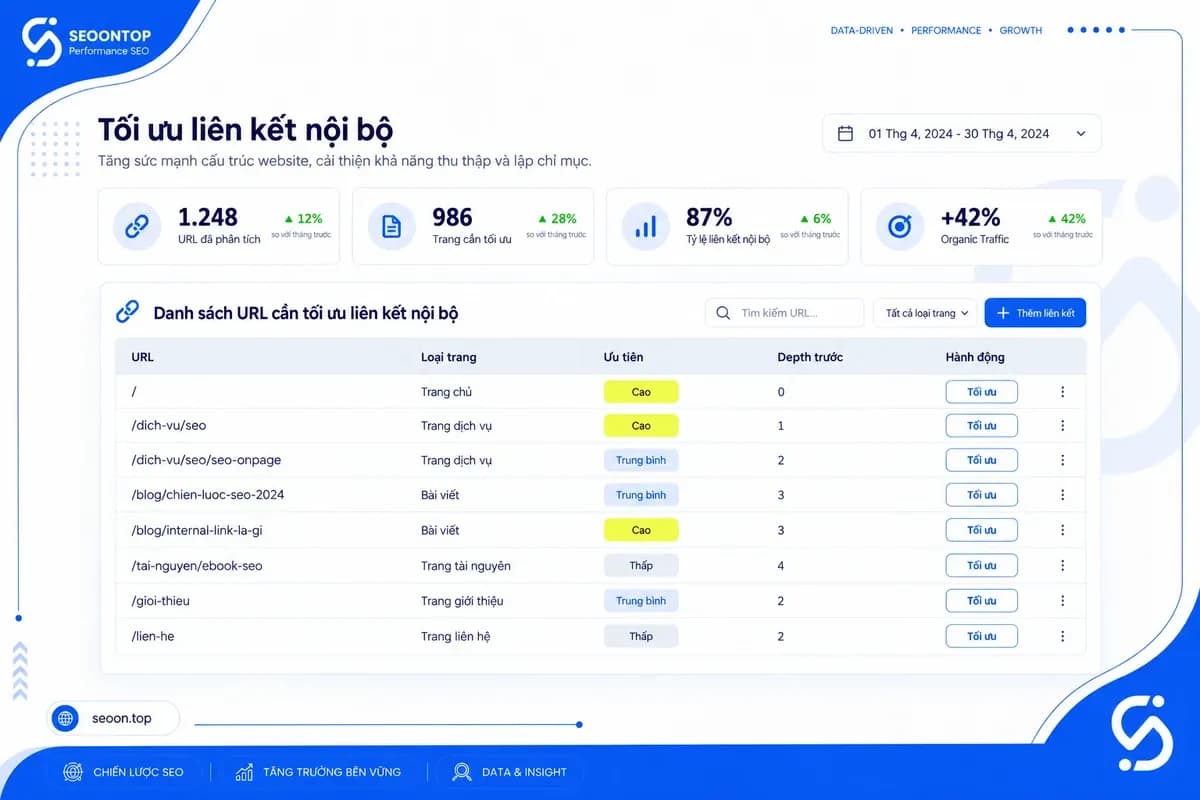Click the Data & Insight magnifier icon

click(x=461, y=772)
